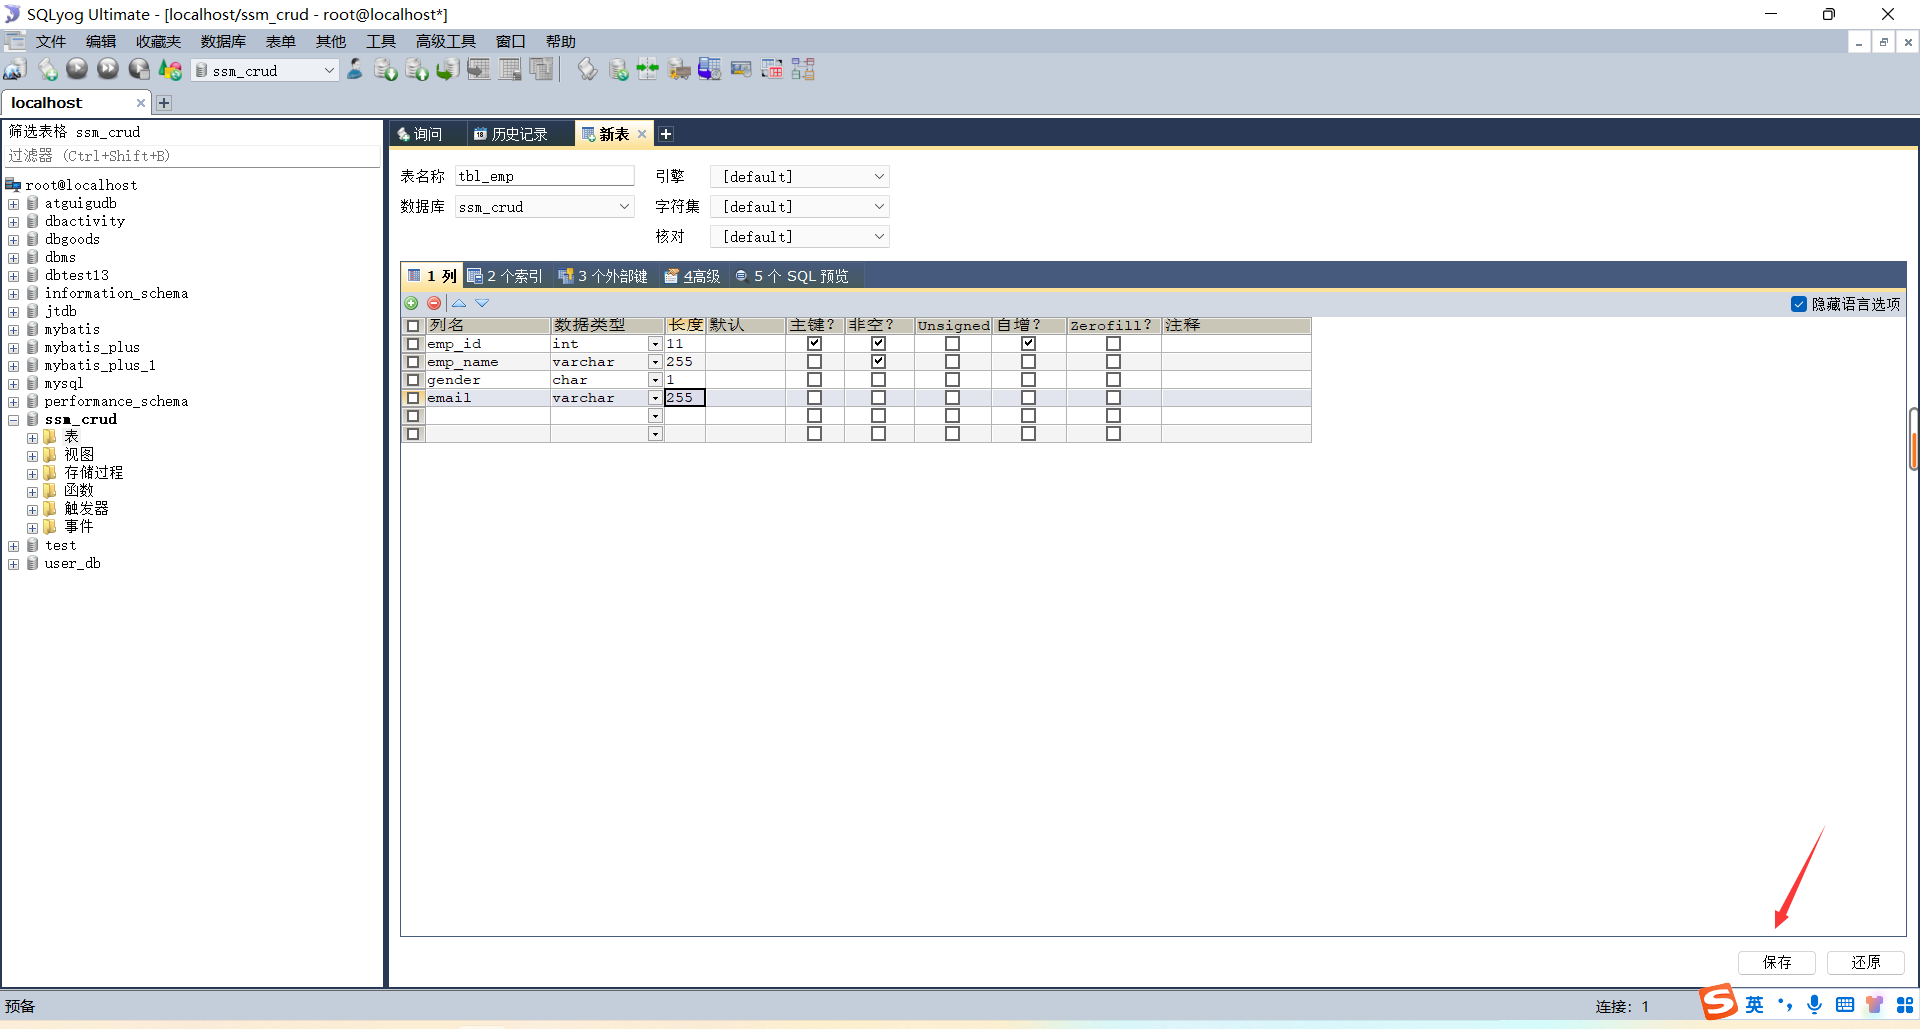
Task: Open the collation [default] dropdown
Action: click(800, 237)
